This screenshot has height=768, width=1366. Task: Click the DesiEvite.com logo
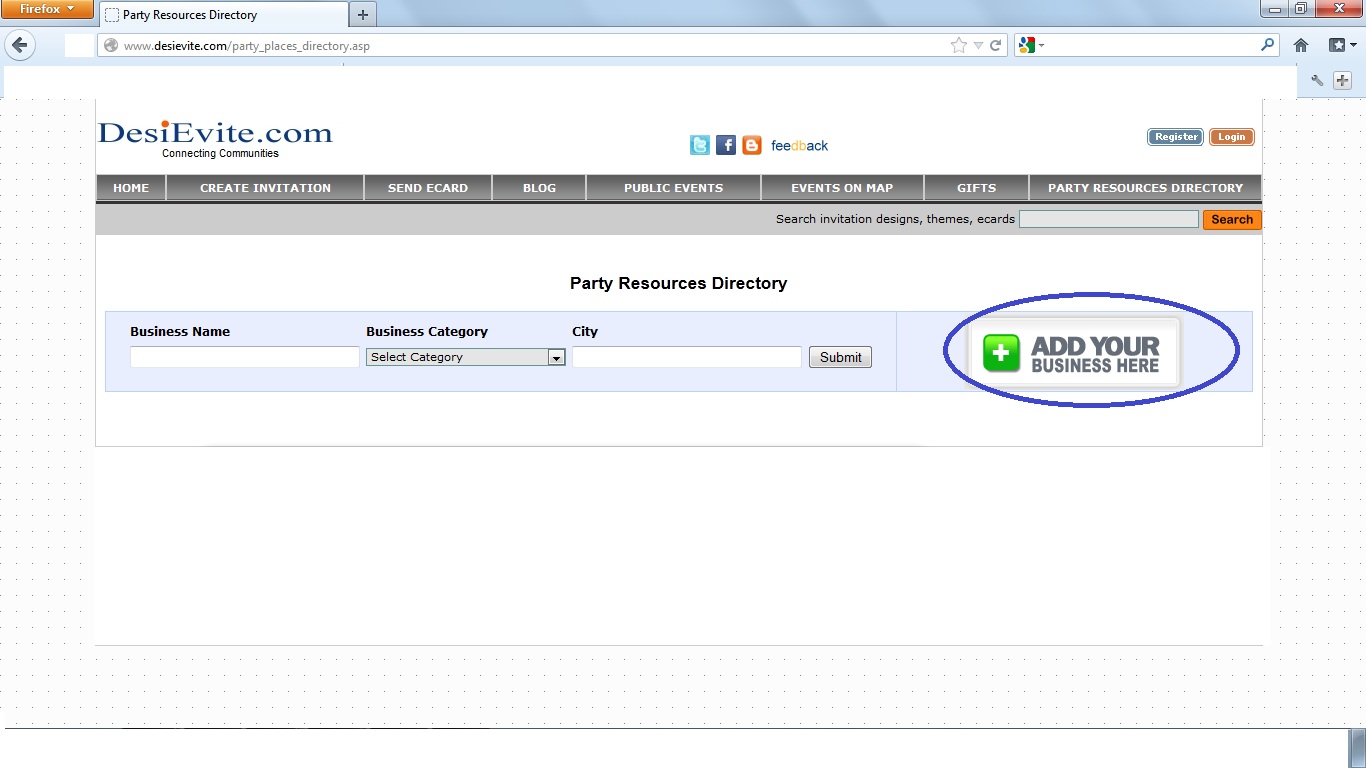[x=215, y=134]
